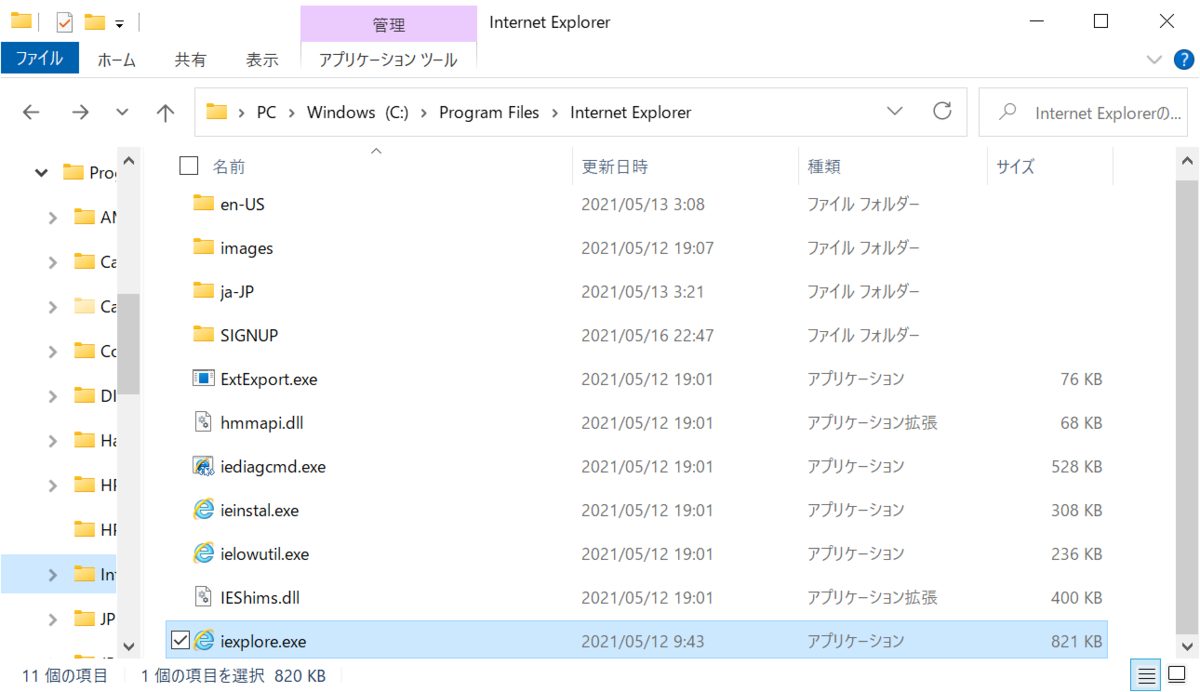This screenshot has height=692, width=1200.
Task: Expand the Int tree node
Action: [53, 575]
